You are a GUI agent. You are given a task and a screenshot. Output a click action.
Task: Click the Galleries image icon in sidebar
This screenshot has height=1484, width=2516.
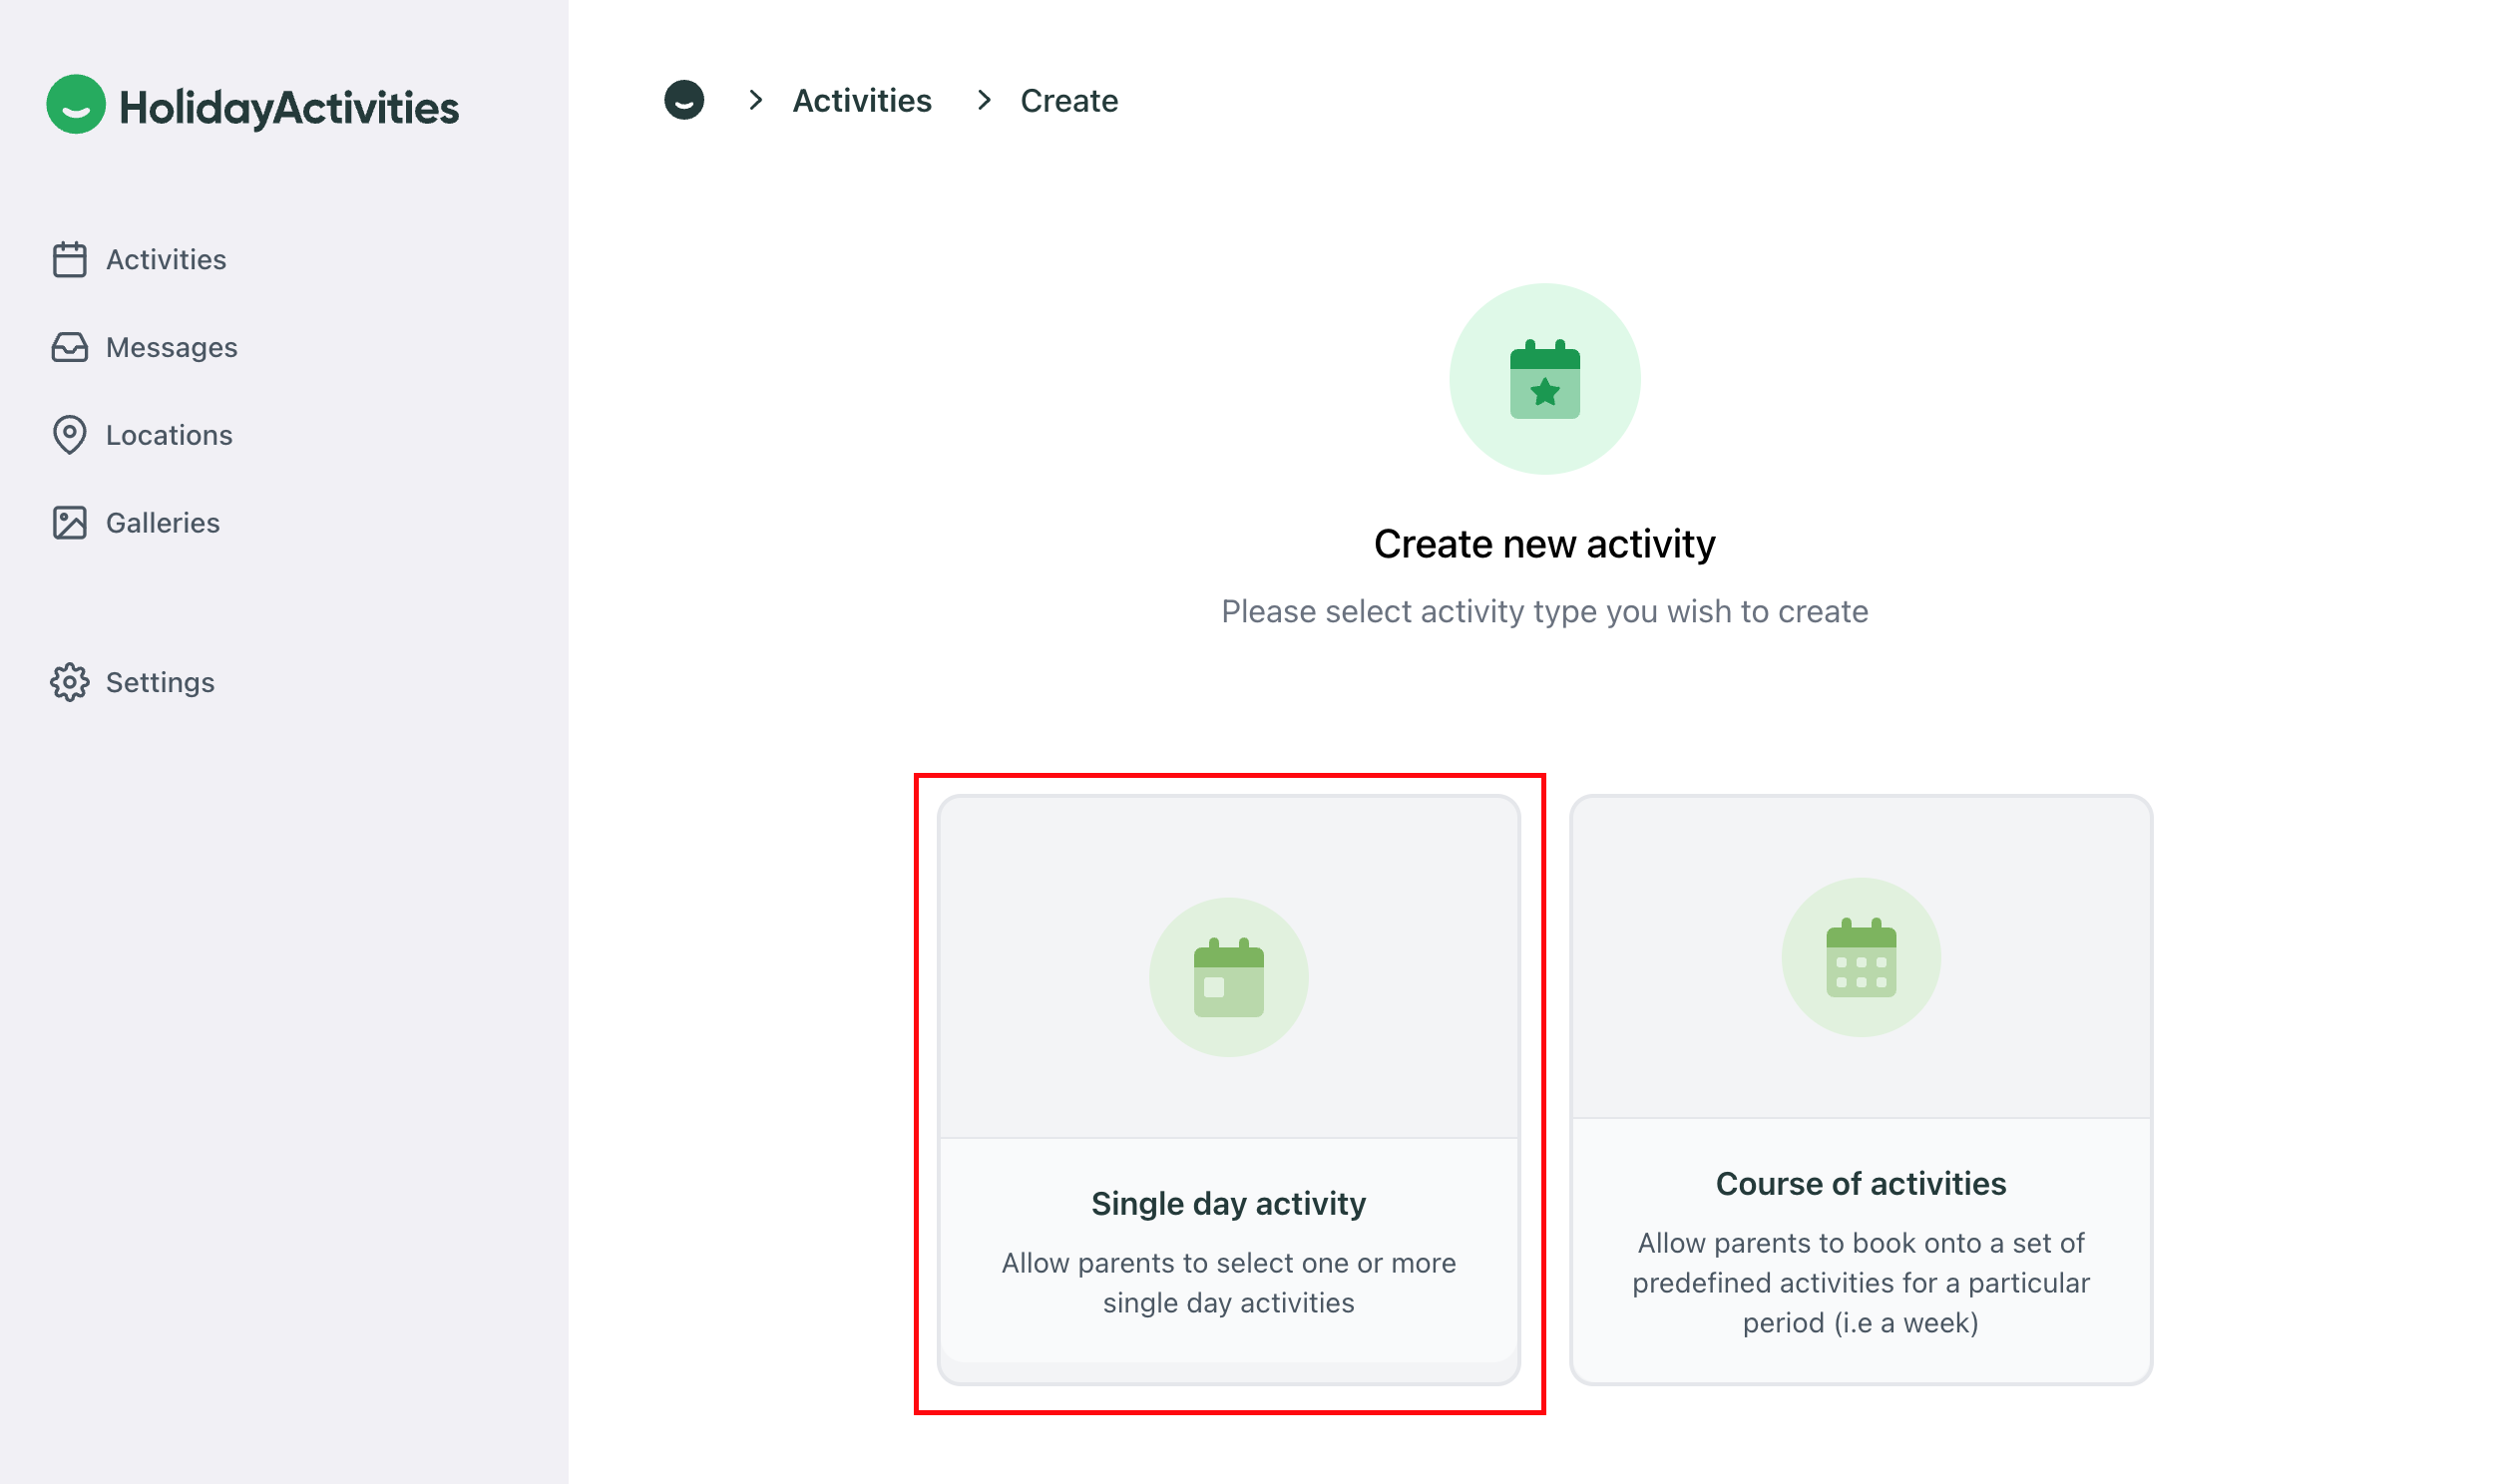tap(69, 523)
